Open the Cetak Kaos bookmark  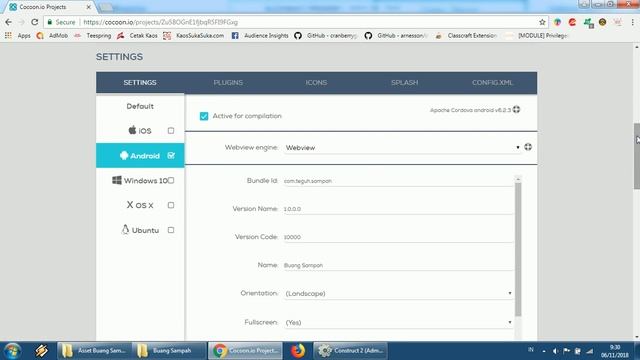(x=137, y=36)
